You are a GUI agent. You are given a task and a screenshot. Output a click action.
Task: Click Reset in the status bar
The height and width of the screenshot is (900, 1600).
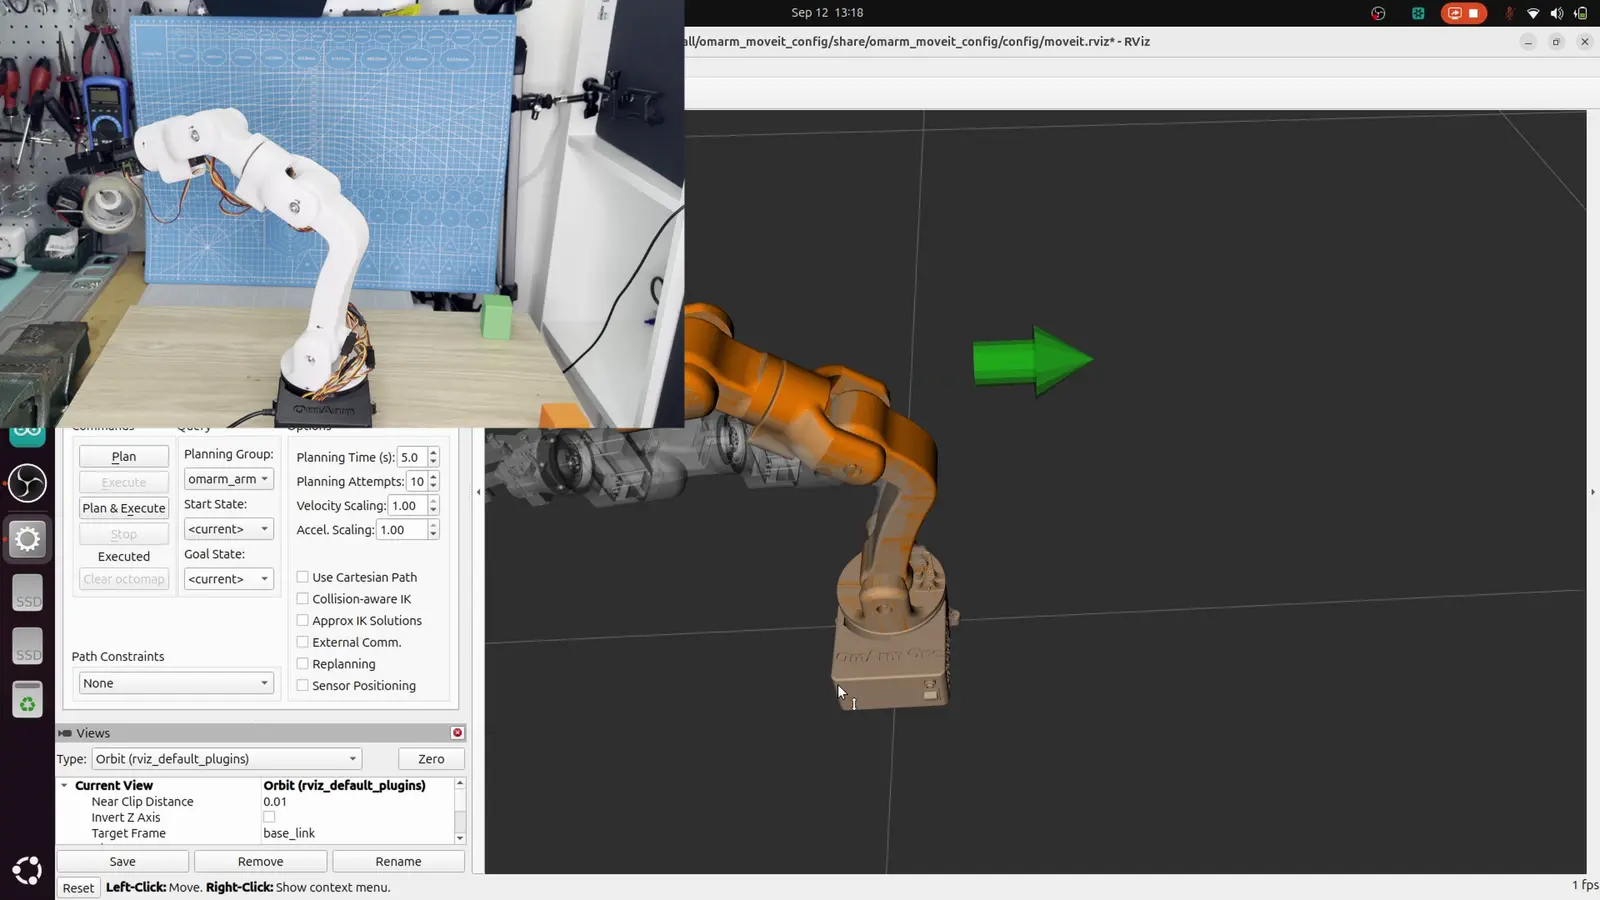(x=78, y=888)
